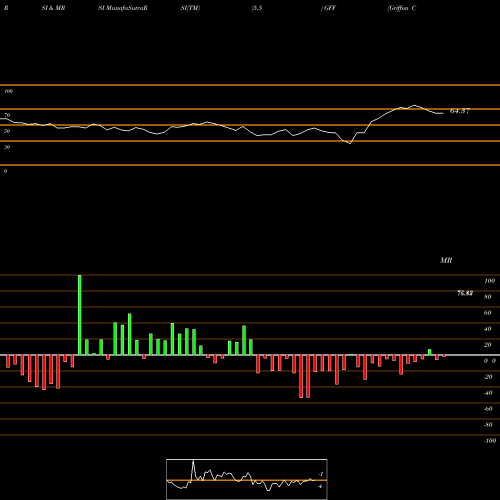Screen dimensions: 500x500
Task: Click the 70 label on RSI axis
Action: tap(7, 115)
